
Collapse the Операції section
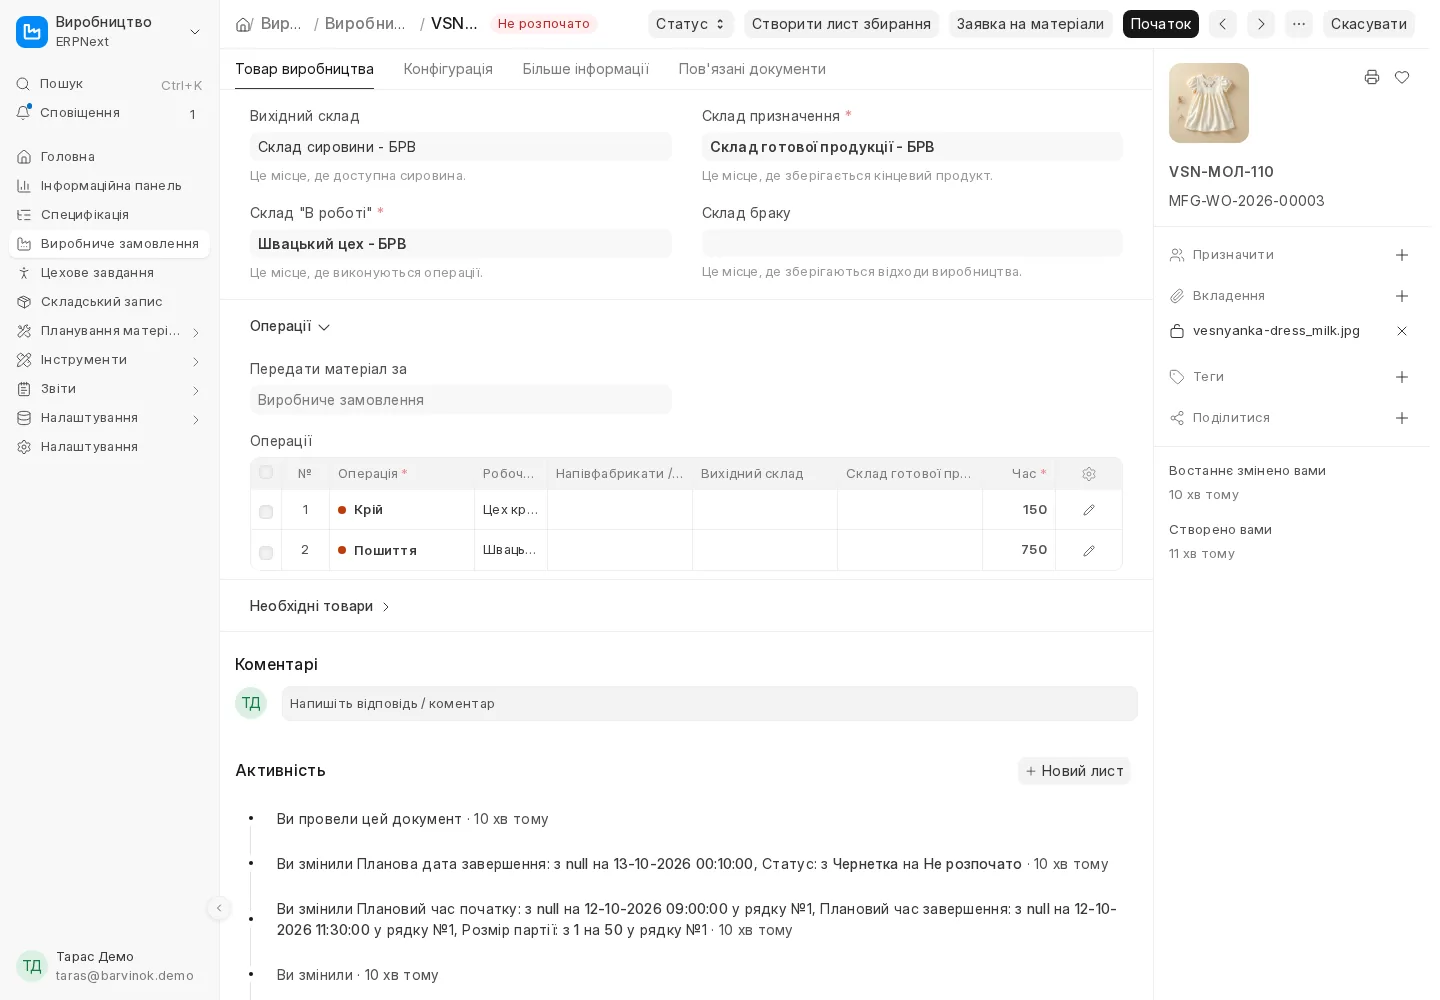[x=290, y=326]
